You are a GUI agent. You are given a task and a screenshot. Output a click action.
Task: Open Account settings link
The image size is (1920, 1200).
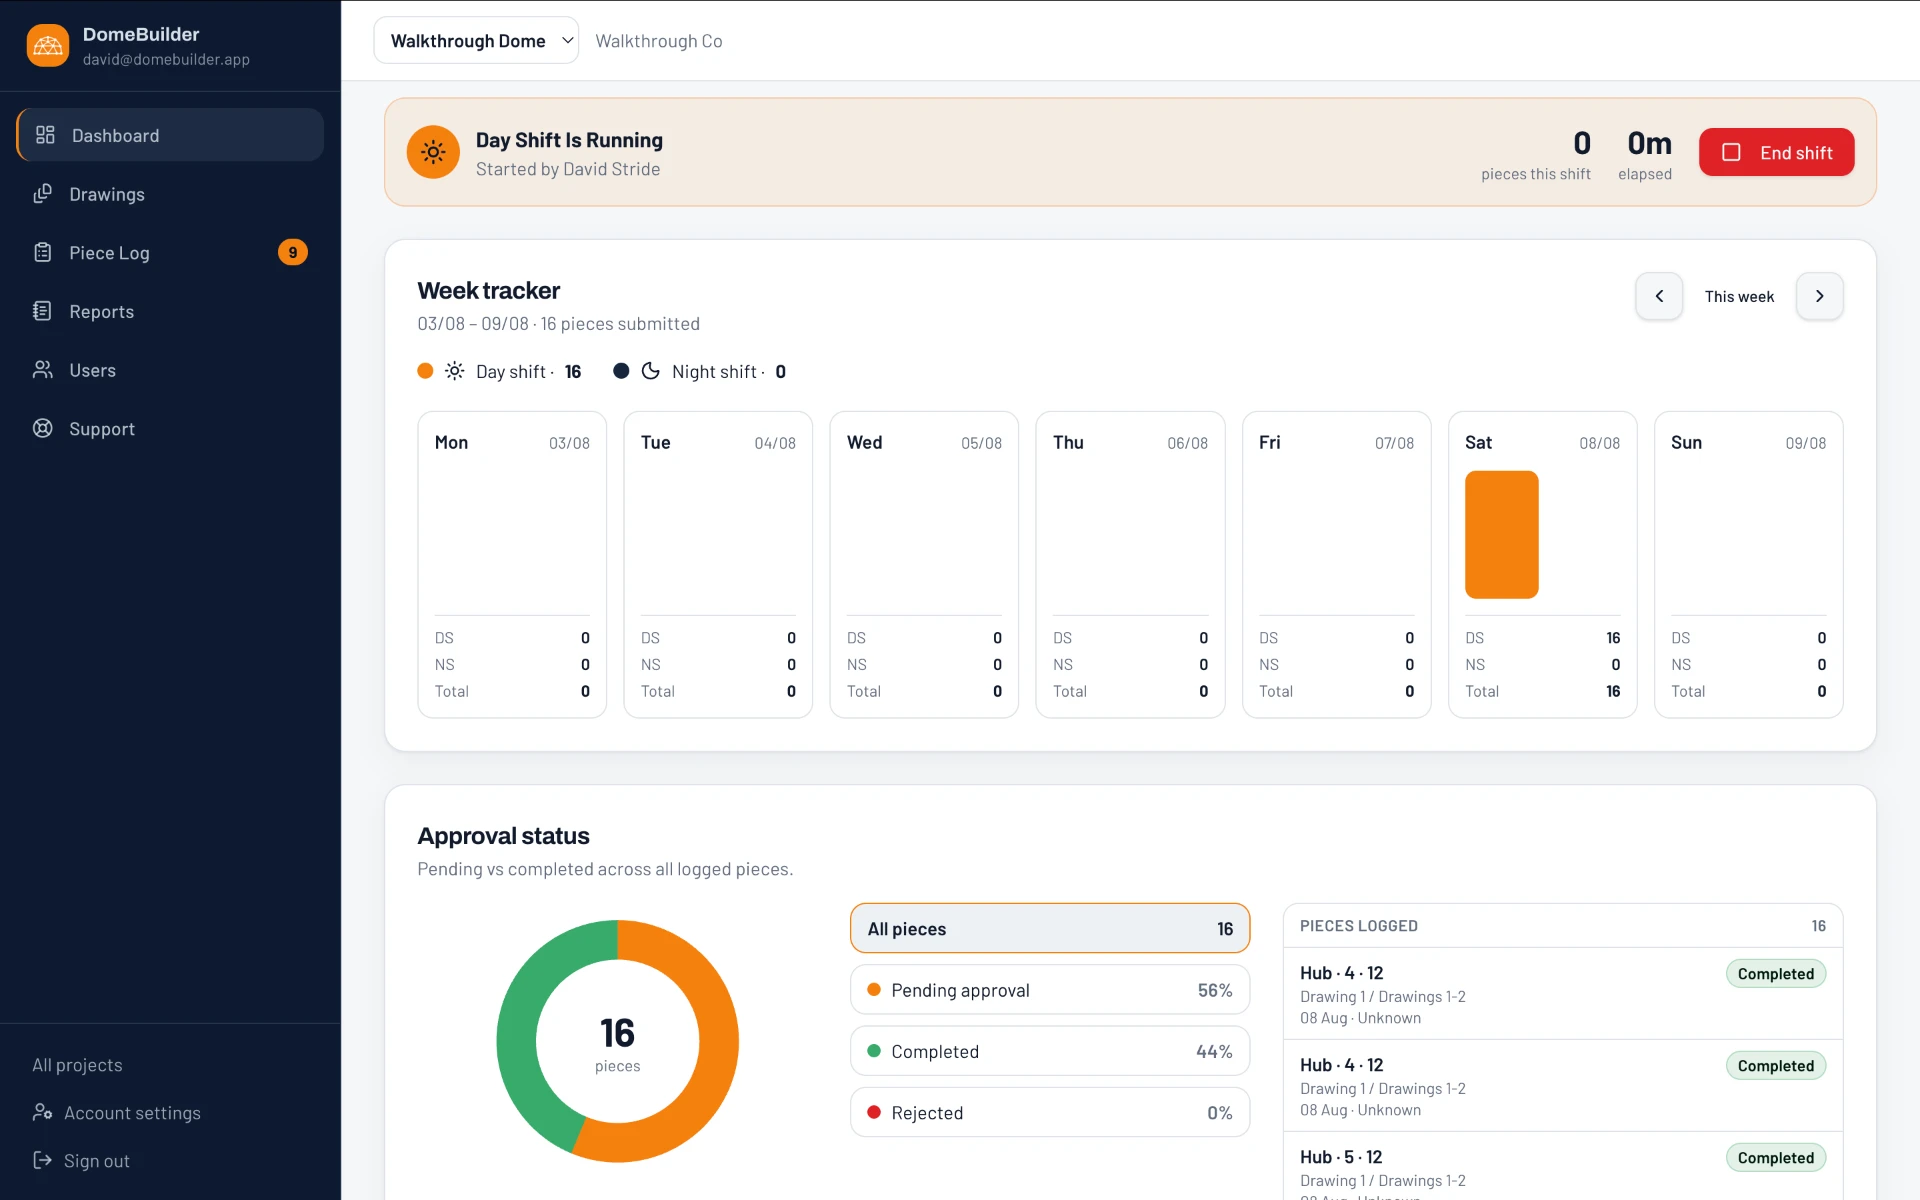116,1112
